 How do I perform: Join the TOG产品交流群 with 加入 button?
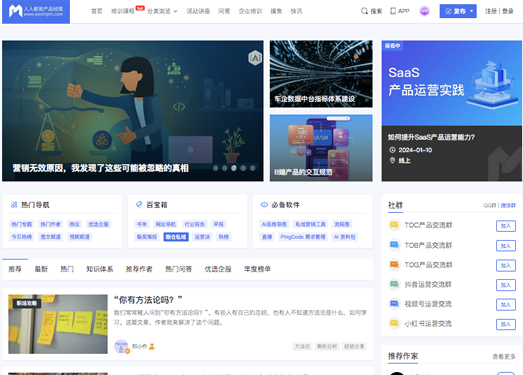(506, 265)
